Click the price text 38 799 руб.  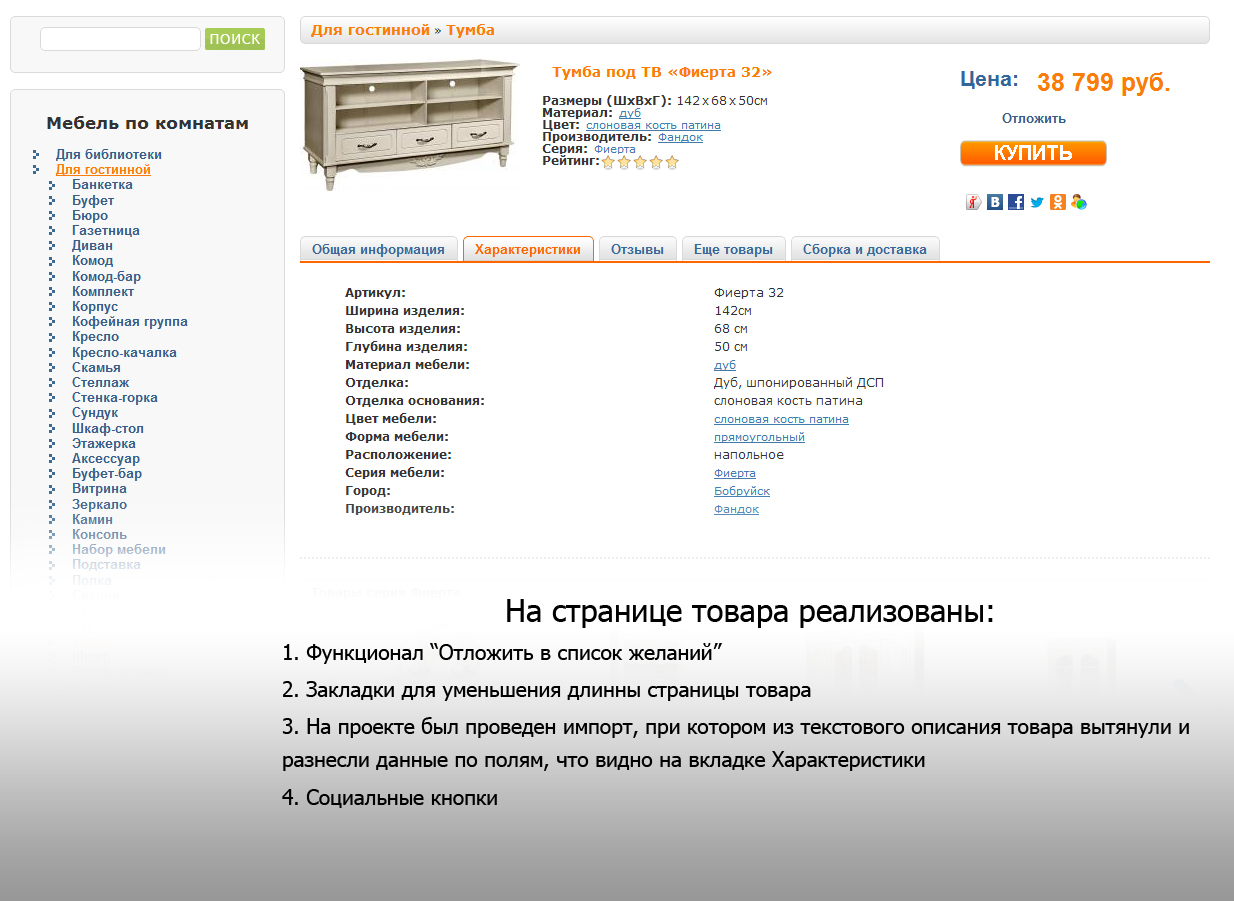1103,82
